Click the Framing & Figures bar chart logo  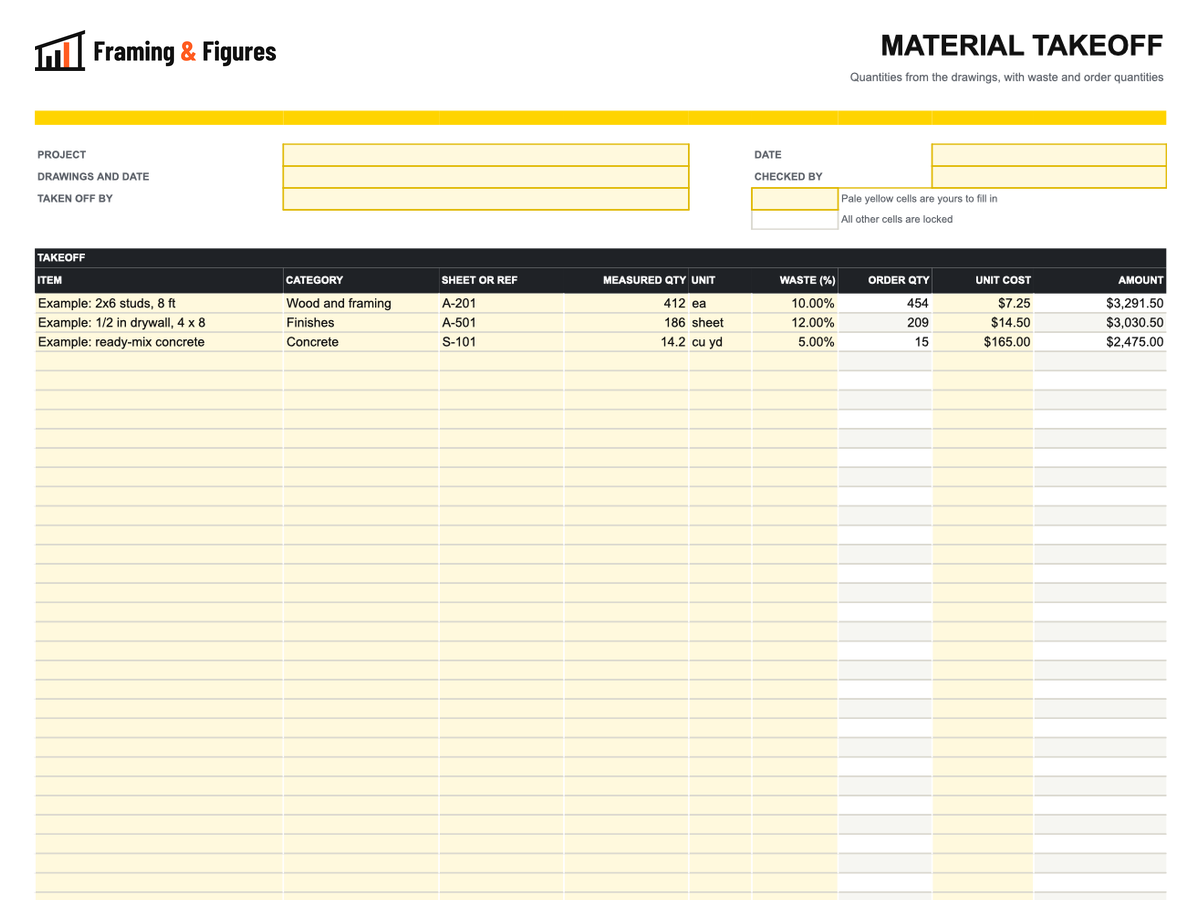59,51
